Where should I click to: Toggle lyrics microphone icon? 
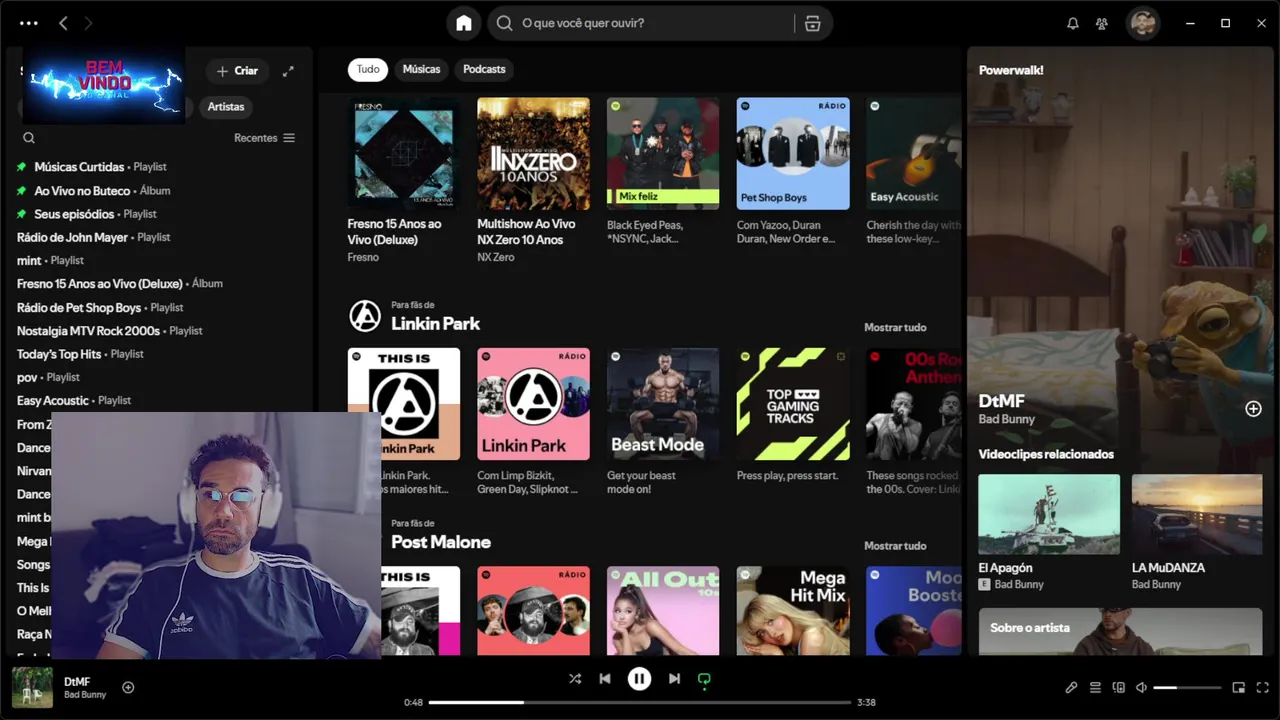(1071, 688)
